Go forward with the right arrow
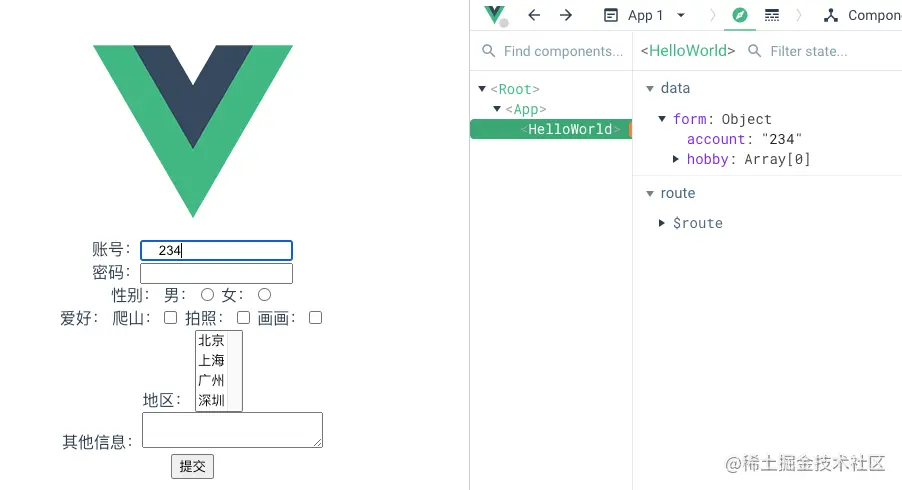Viewport: 902px width, 490px height. (566, 15)
